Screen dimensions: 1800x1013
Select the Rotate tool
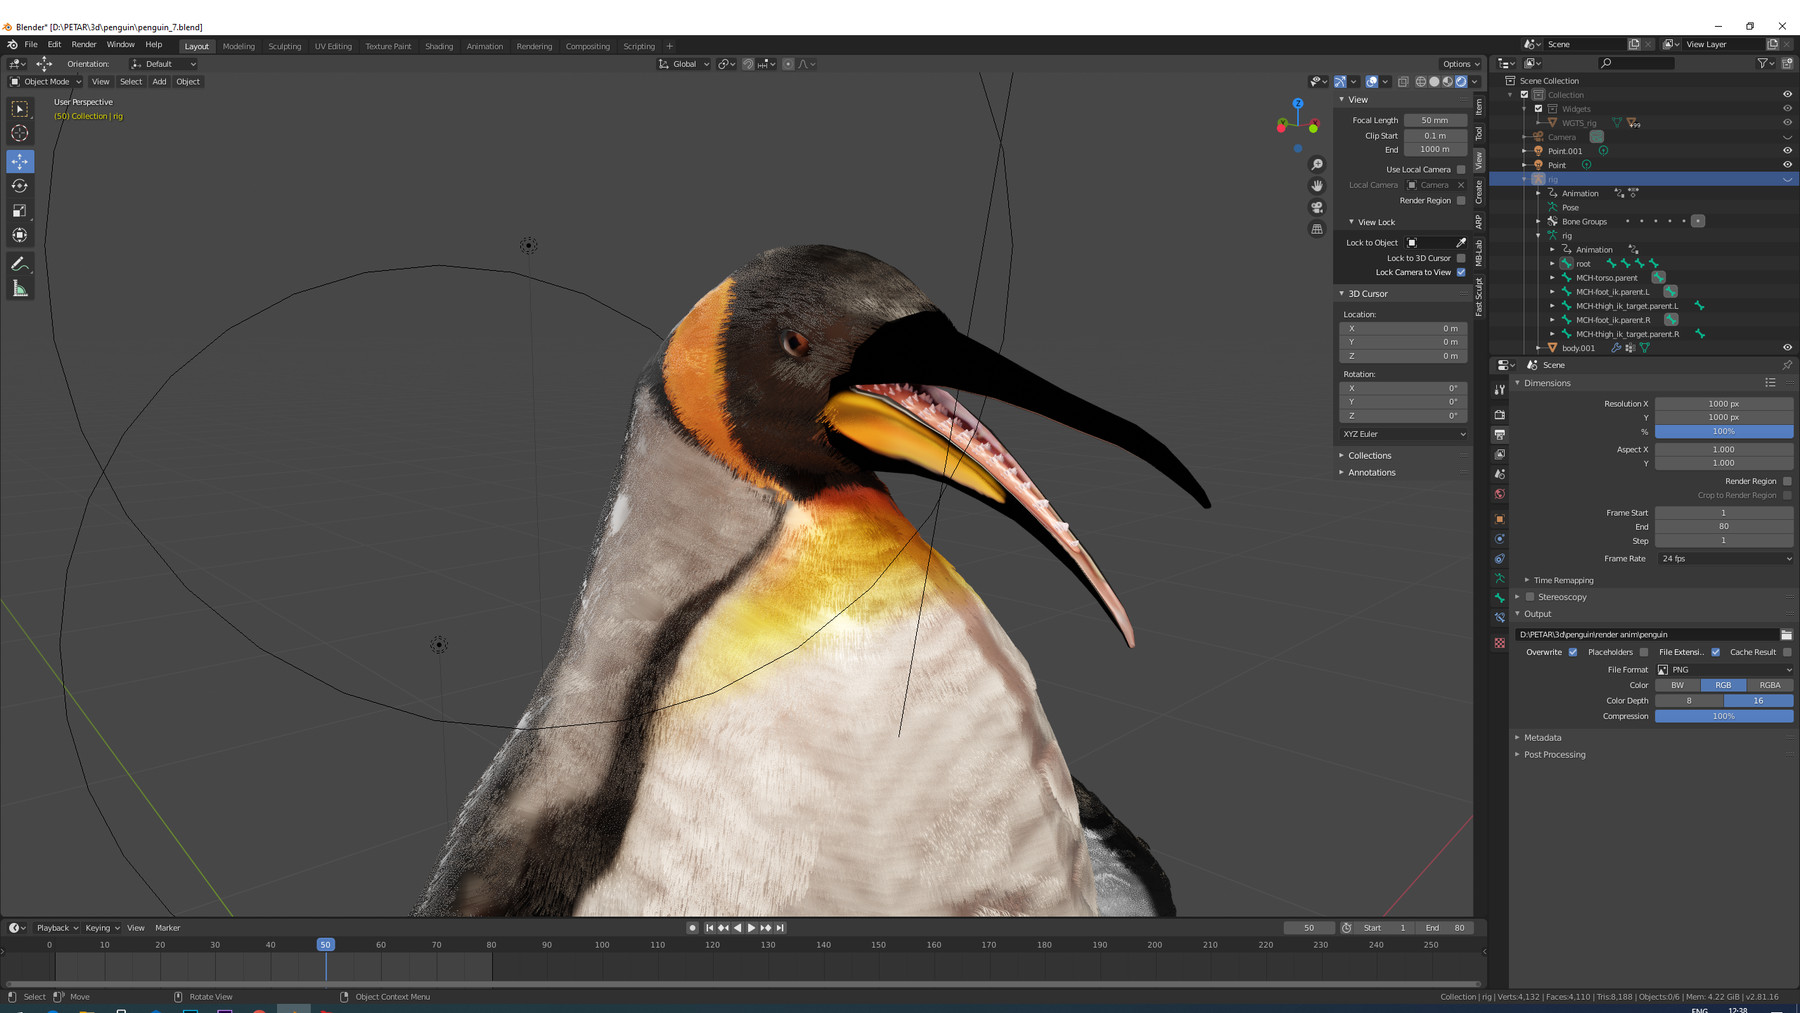coord(20,186)
